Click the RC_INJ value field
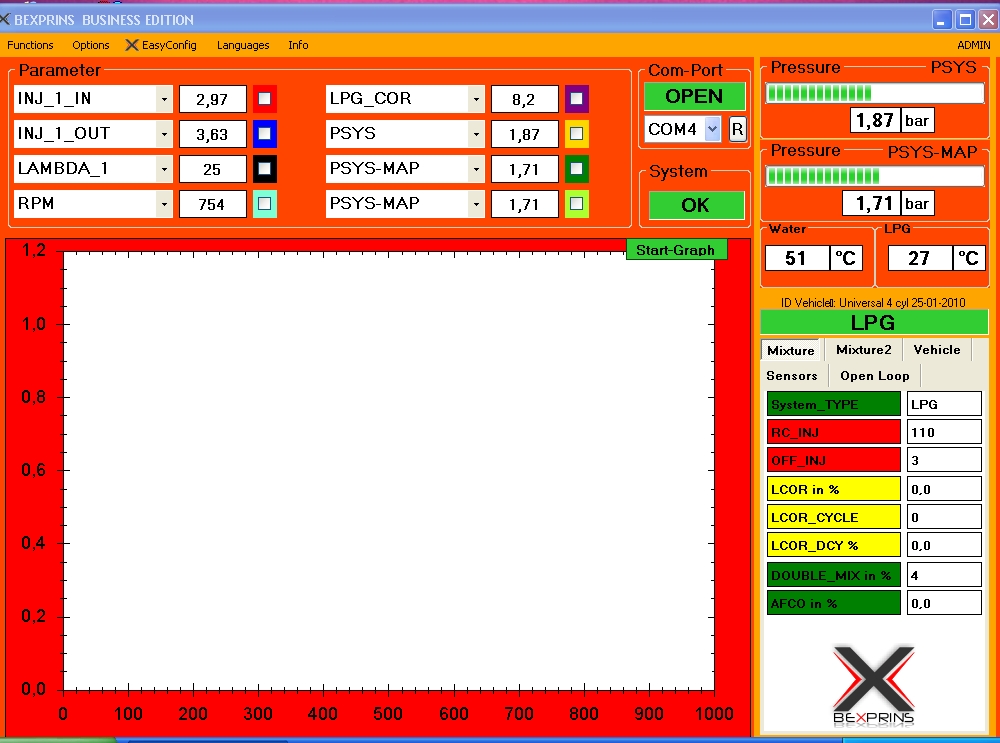Image resolution: width=1000 pixels, height=743 pixels. pos(944,432)
